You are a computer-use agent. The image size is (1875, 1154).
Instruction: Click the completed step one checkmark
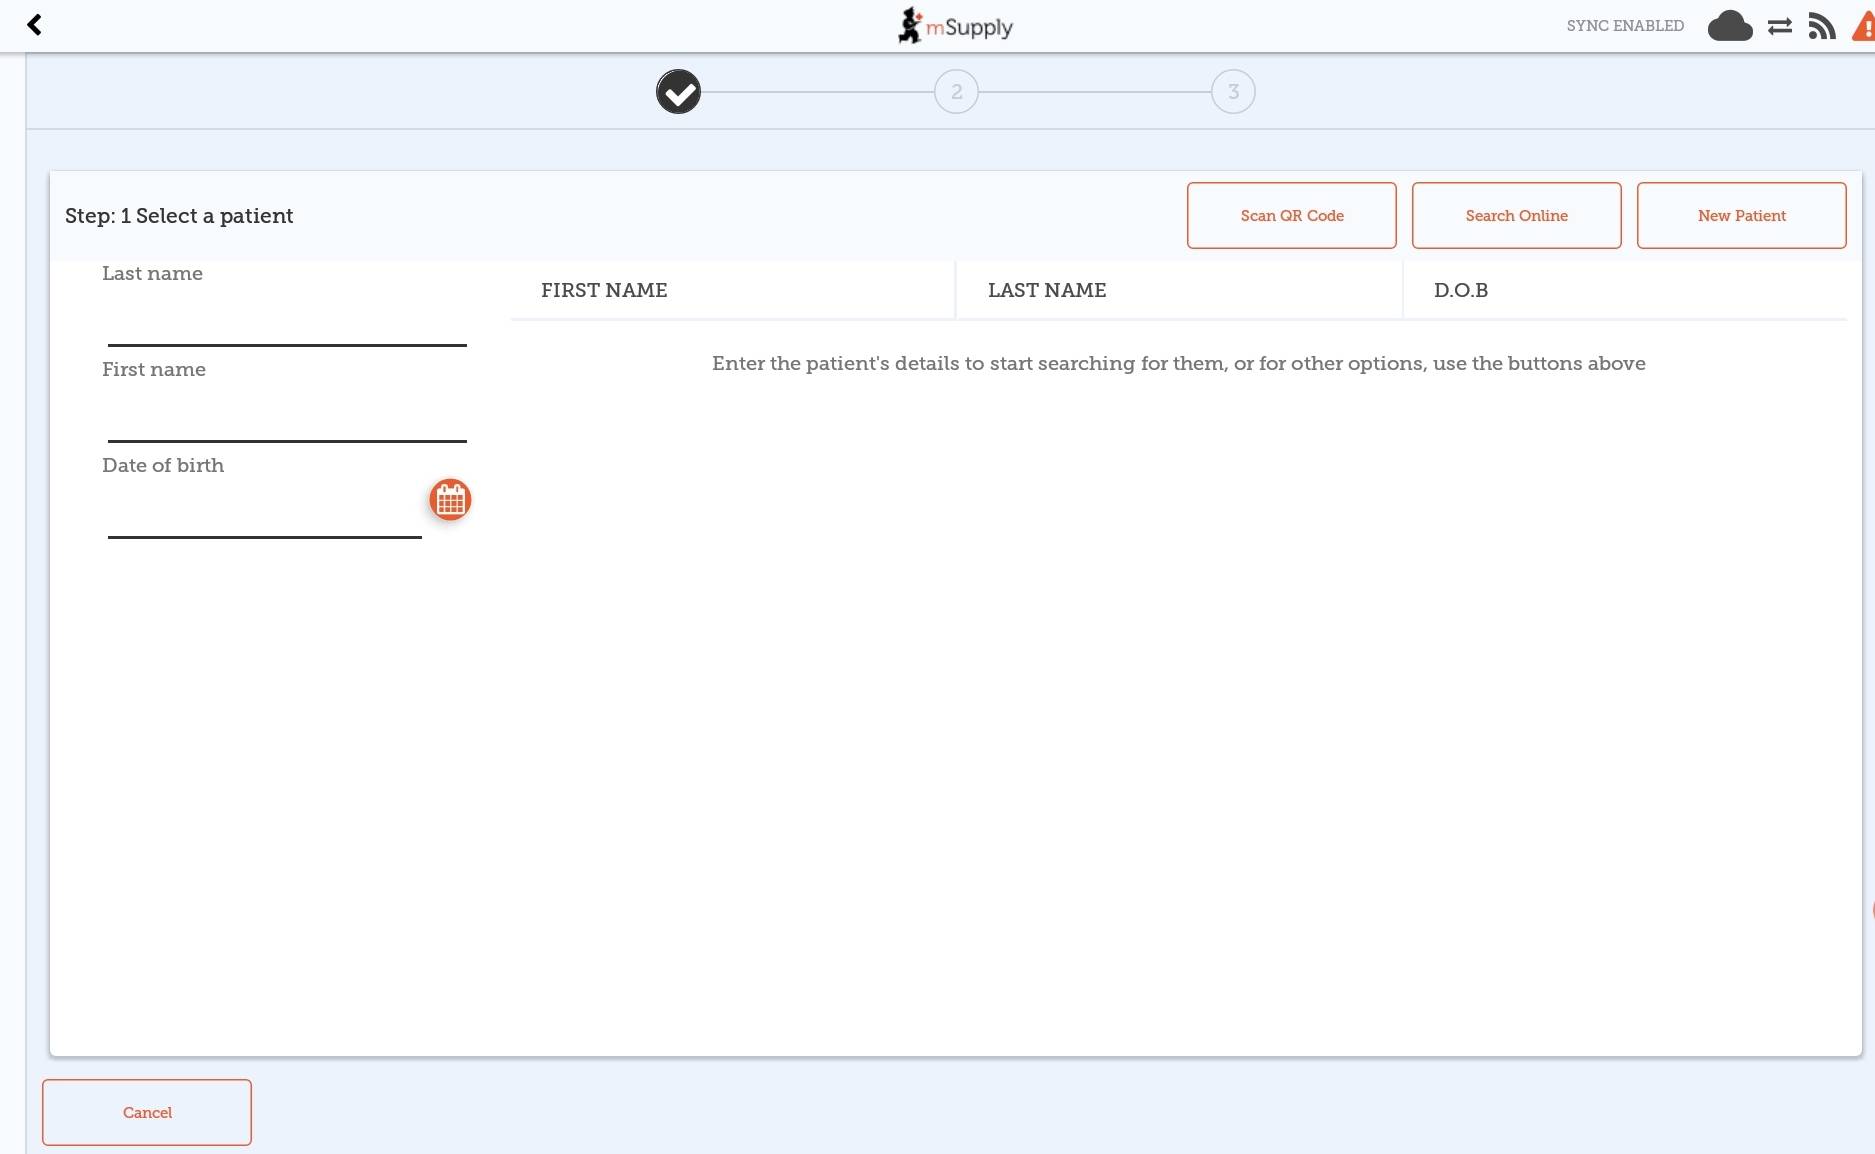(678, 92)
